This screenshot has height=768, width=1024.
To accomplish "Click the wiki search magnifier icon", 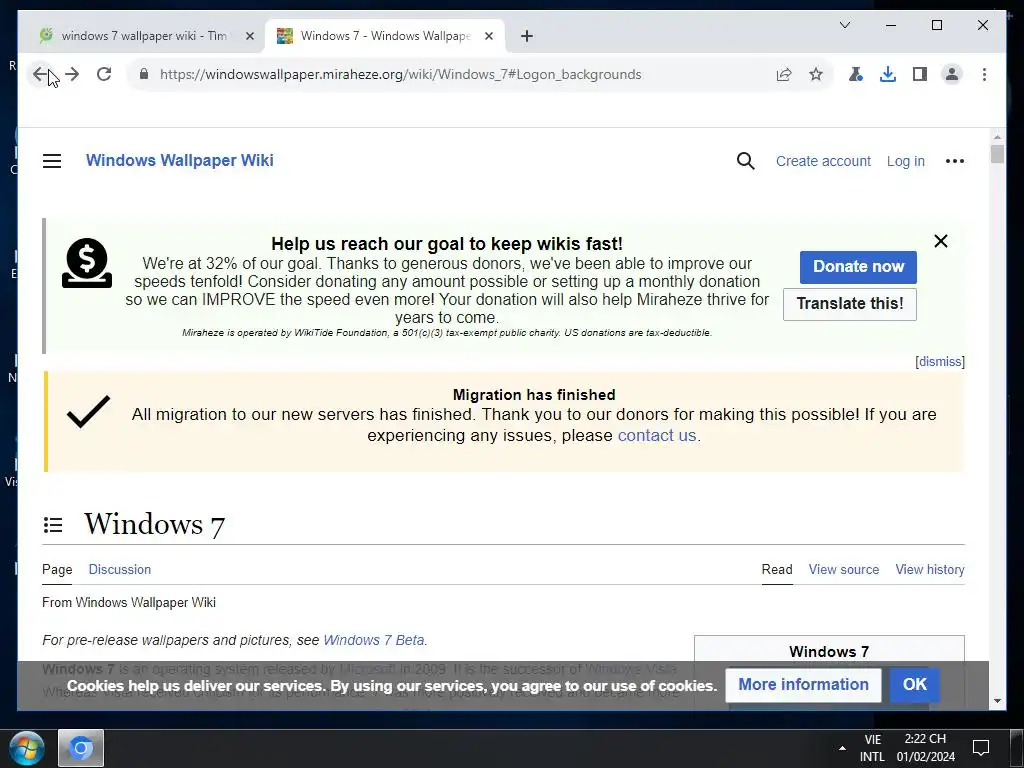I will click(x=745, y=161).
